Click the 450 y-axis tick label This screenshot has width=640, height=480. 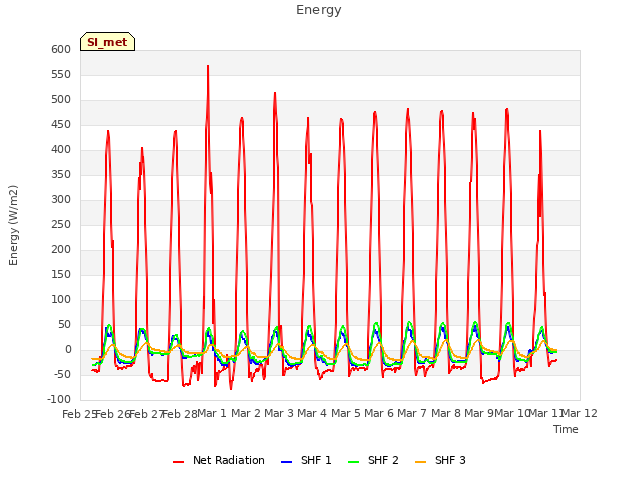pos(61,124)
